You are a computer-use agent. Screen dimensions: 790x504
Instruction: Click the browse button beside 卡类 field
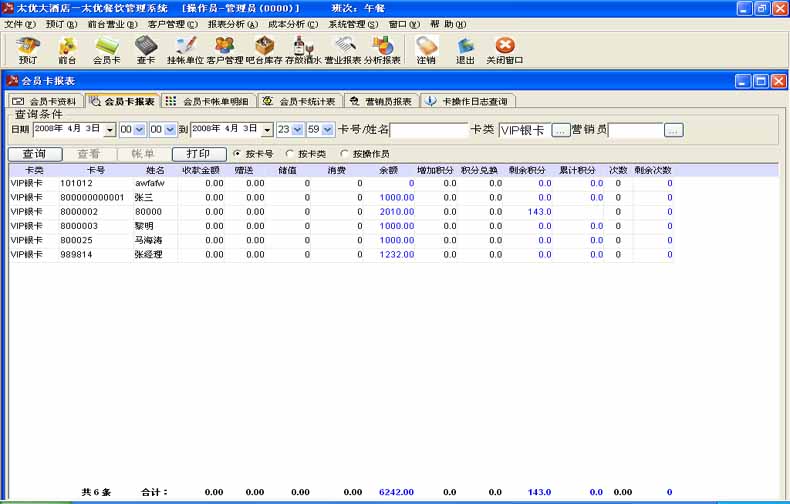coord(561,130)
